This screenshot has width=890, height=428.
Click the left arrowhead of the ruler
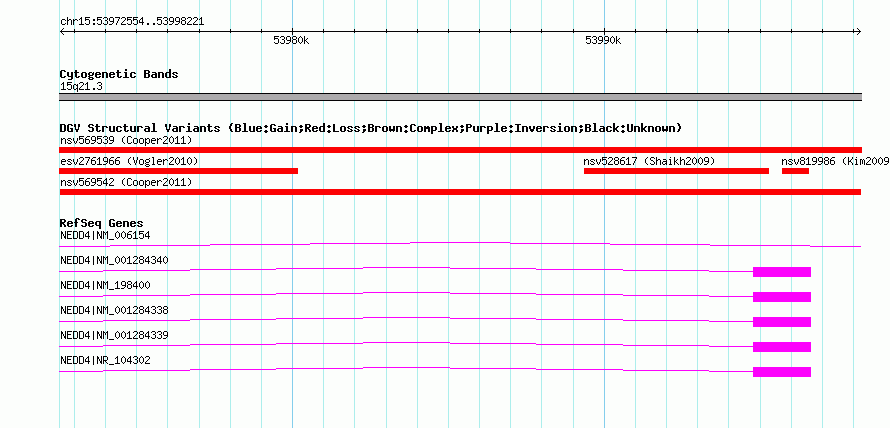62,31
